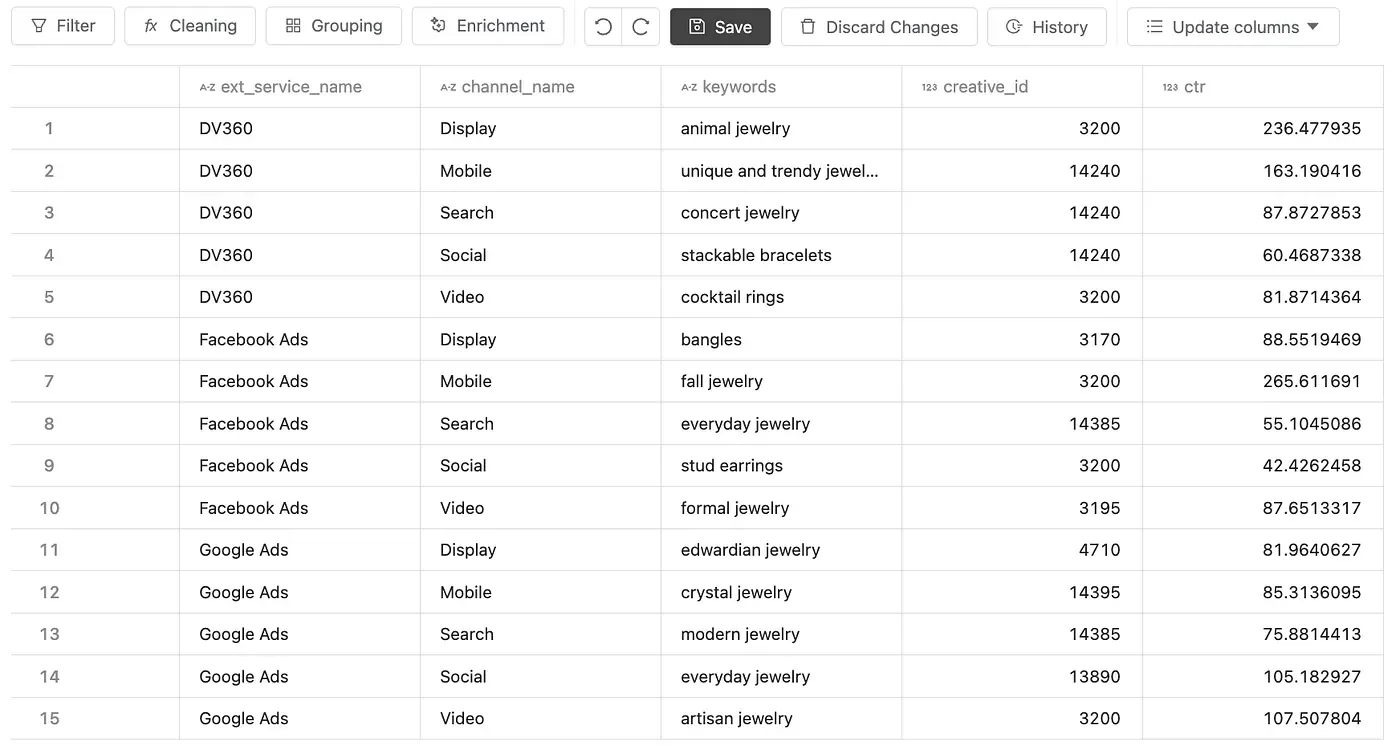
Task: Open the Grouping tool
Action: click(x=334, y=26)
